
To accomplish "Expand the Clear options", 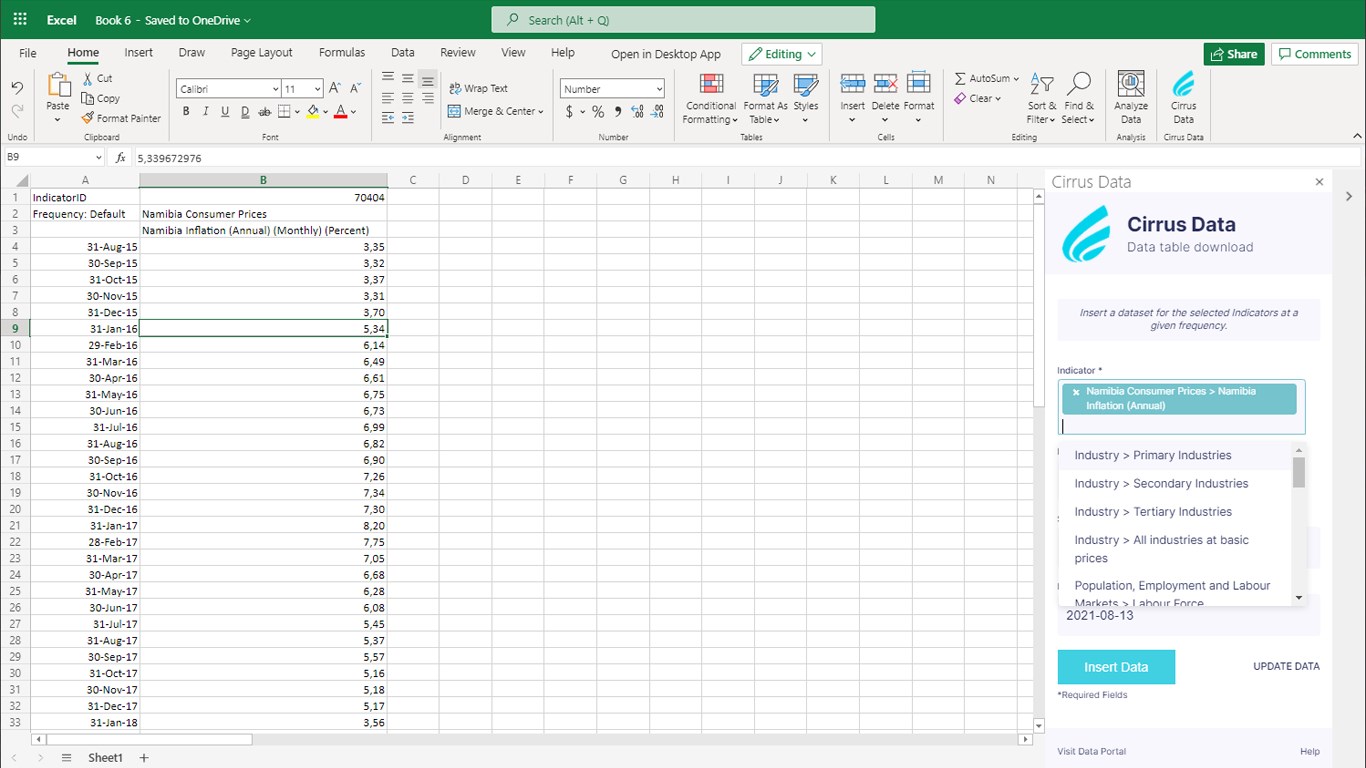I will tap(997, 99).
